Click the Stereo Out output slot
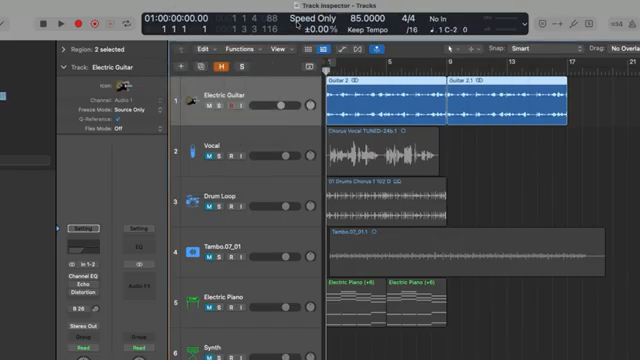Viewport: 640px width, 360px height. (83, 326)
